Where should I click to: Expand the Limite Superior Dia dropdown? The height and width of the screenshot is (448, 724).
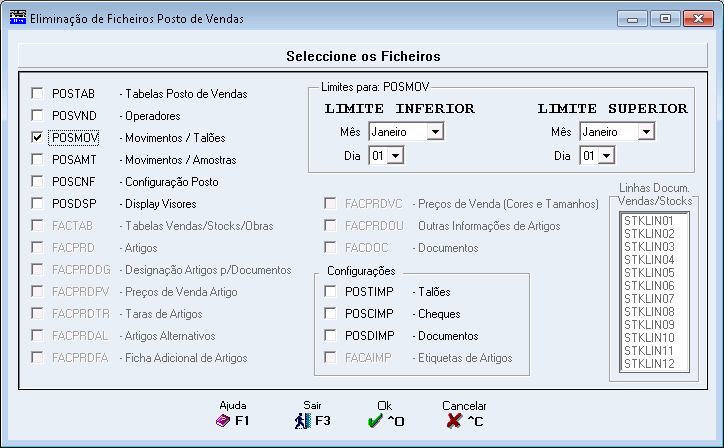coord(606,156)
